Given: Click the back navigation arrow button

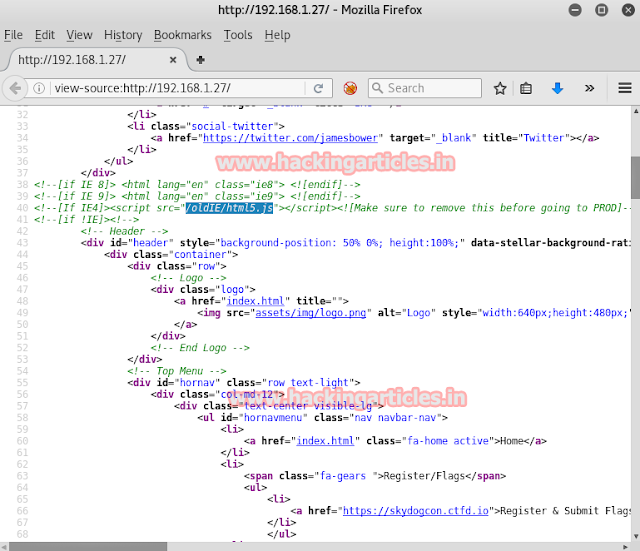Looking at the screenshot, I should (x=15, y=88).
